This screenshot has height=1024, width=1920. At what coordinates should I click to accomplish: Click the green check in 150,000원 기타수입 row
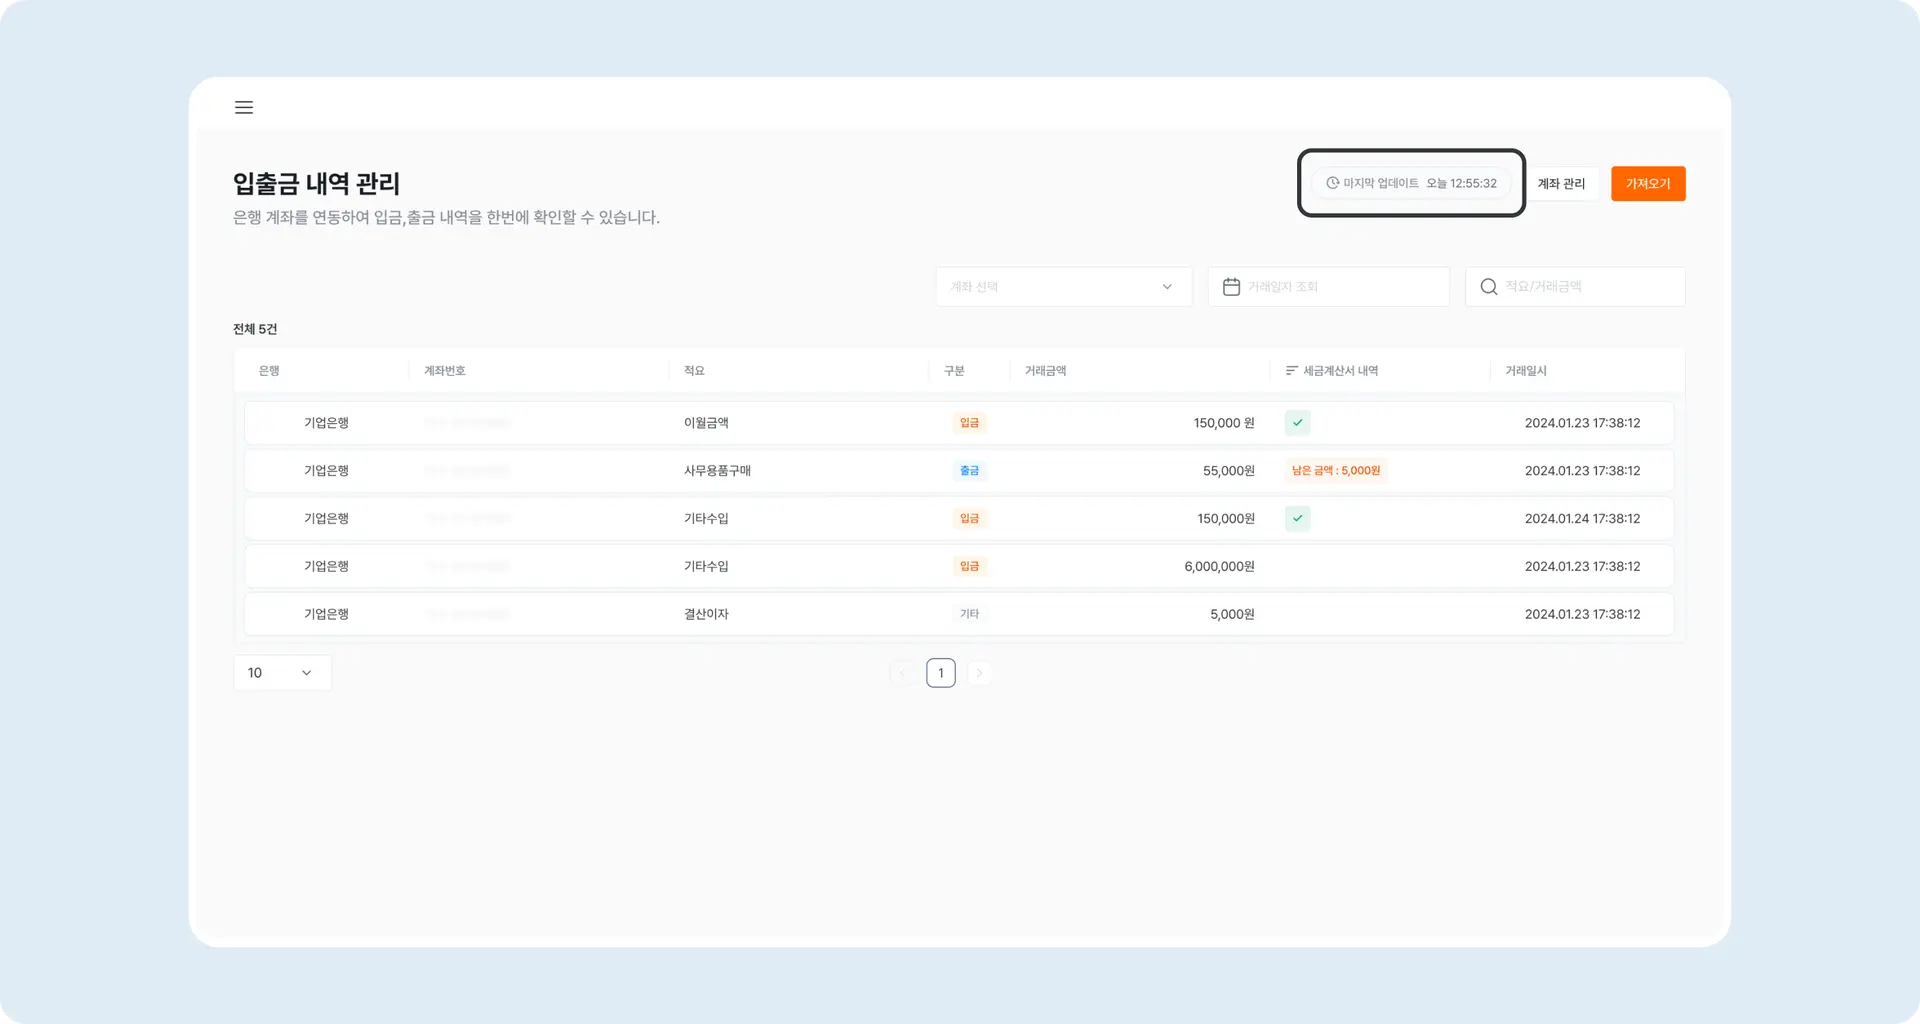[x=1297, y=519]
